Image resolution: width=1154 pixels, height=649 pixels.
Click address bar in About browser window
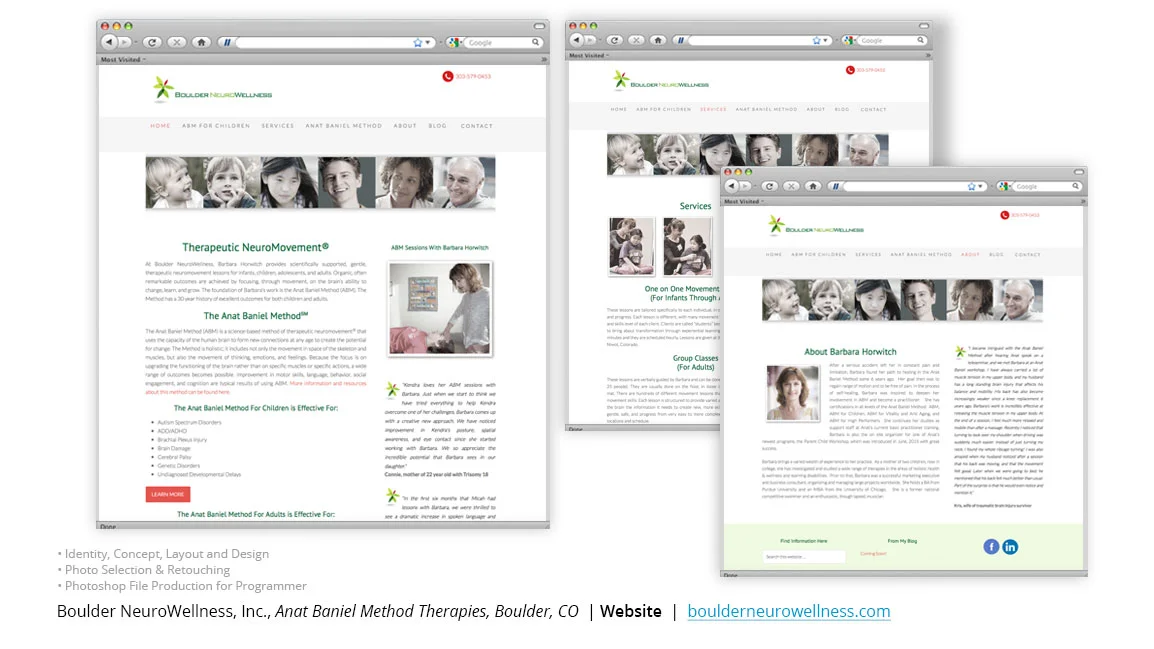click(x=905, y=186)
